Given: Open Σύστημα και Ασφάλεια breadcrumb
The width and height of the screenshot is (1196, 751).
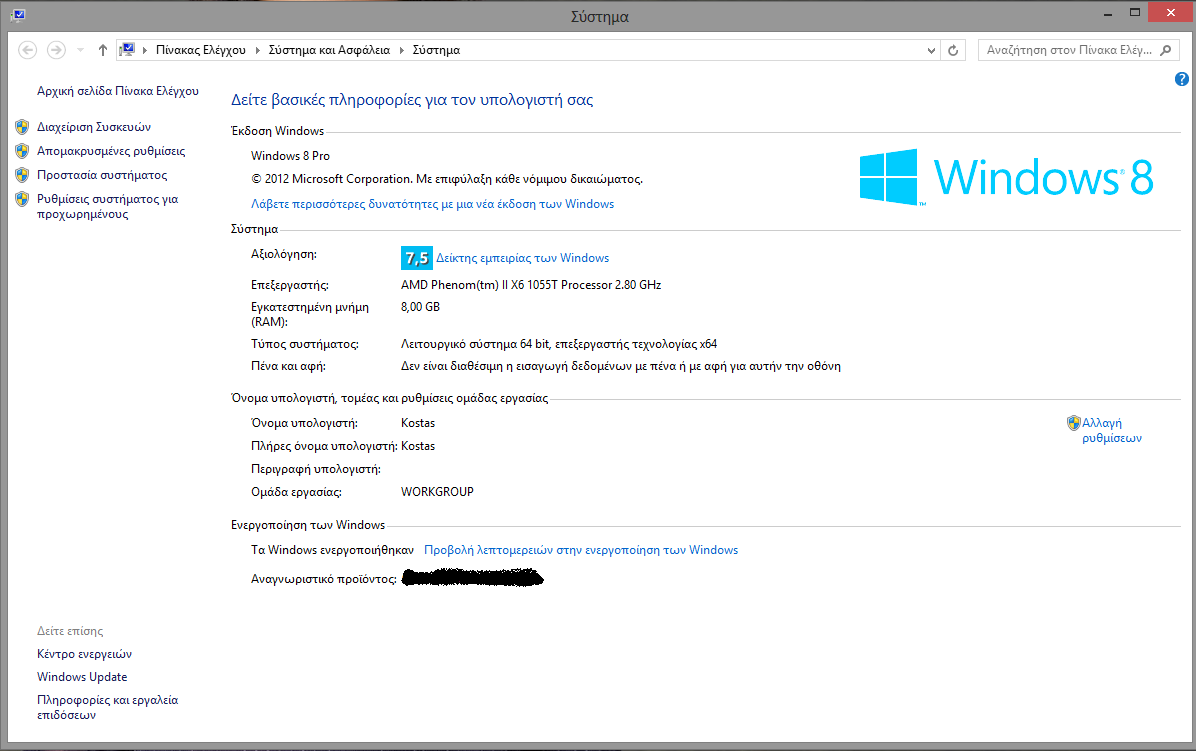Looking at the screenshot, I should click(x=329, y=50).
